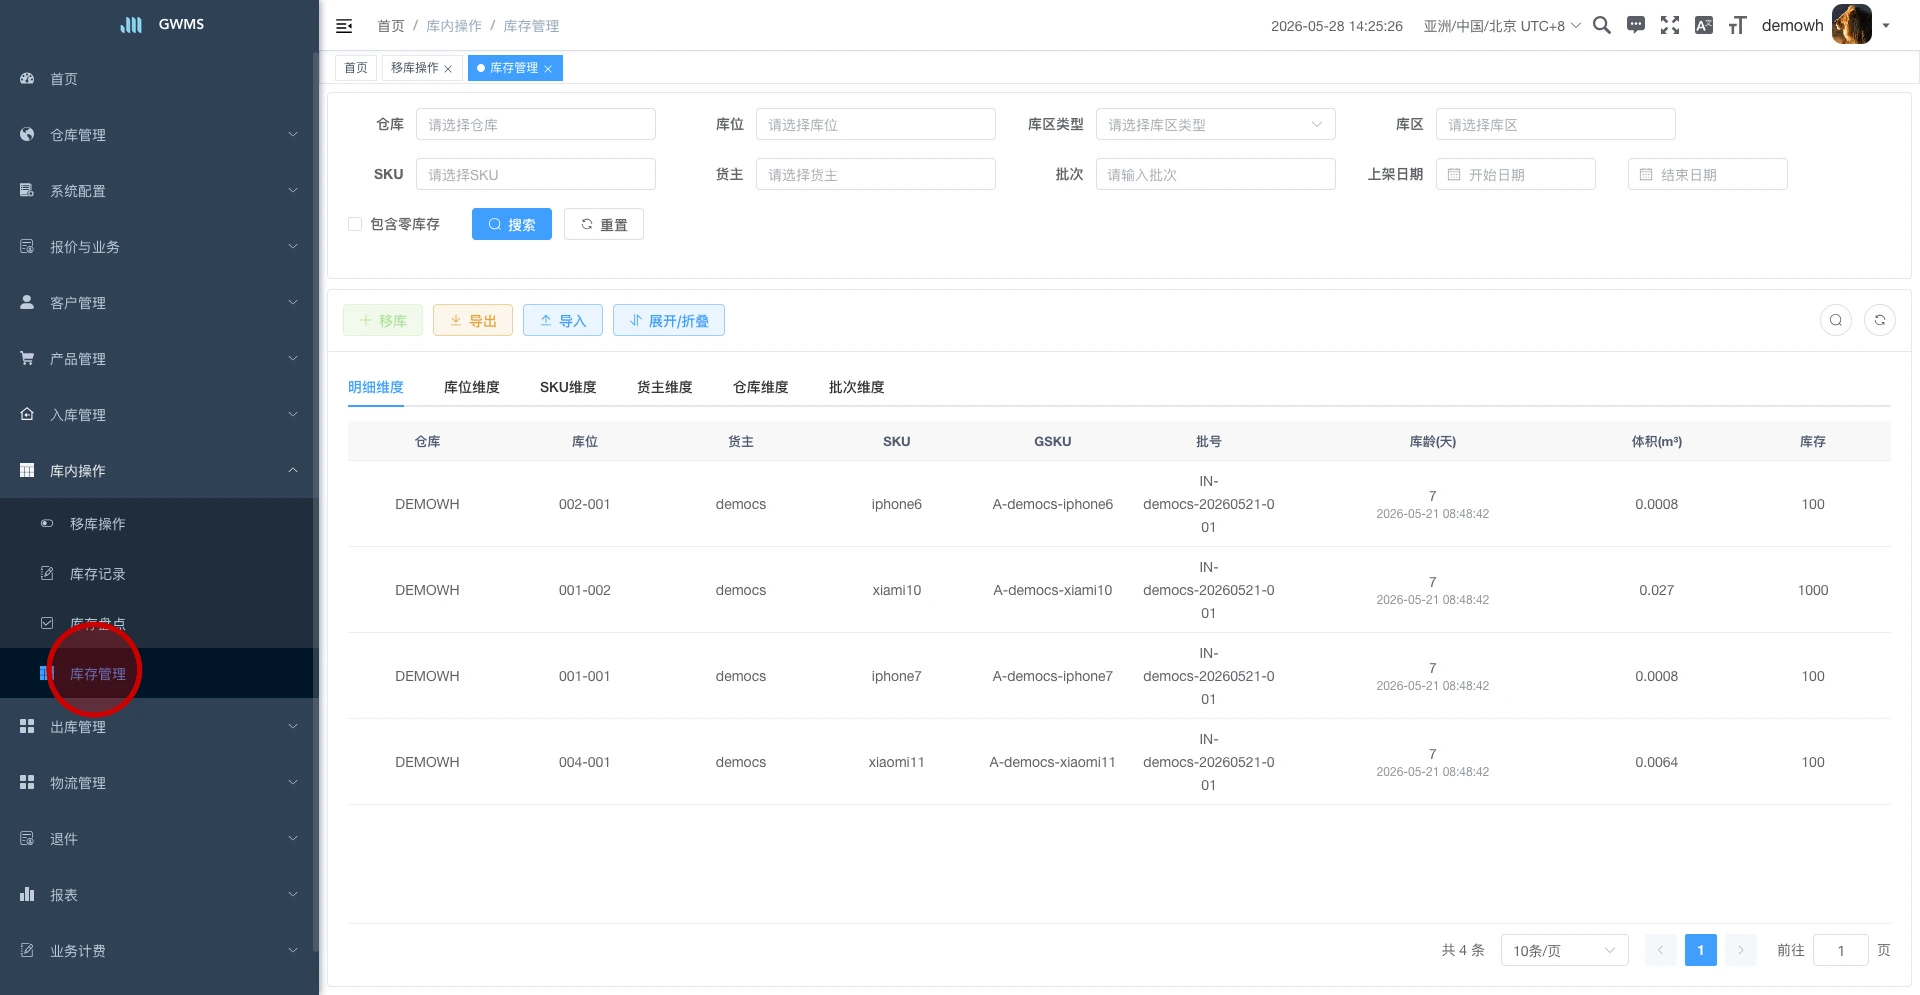Open 库存记录 in the sidebar
The height and width of the screenshot is (995, 1920).
(160, 574)
